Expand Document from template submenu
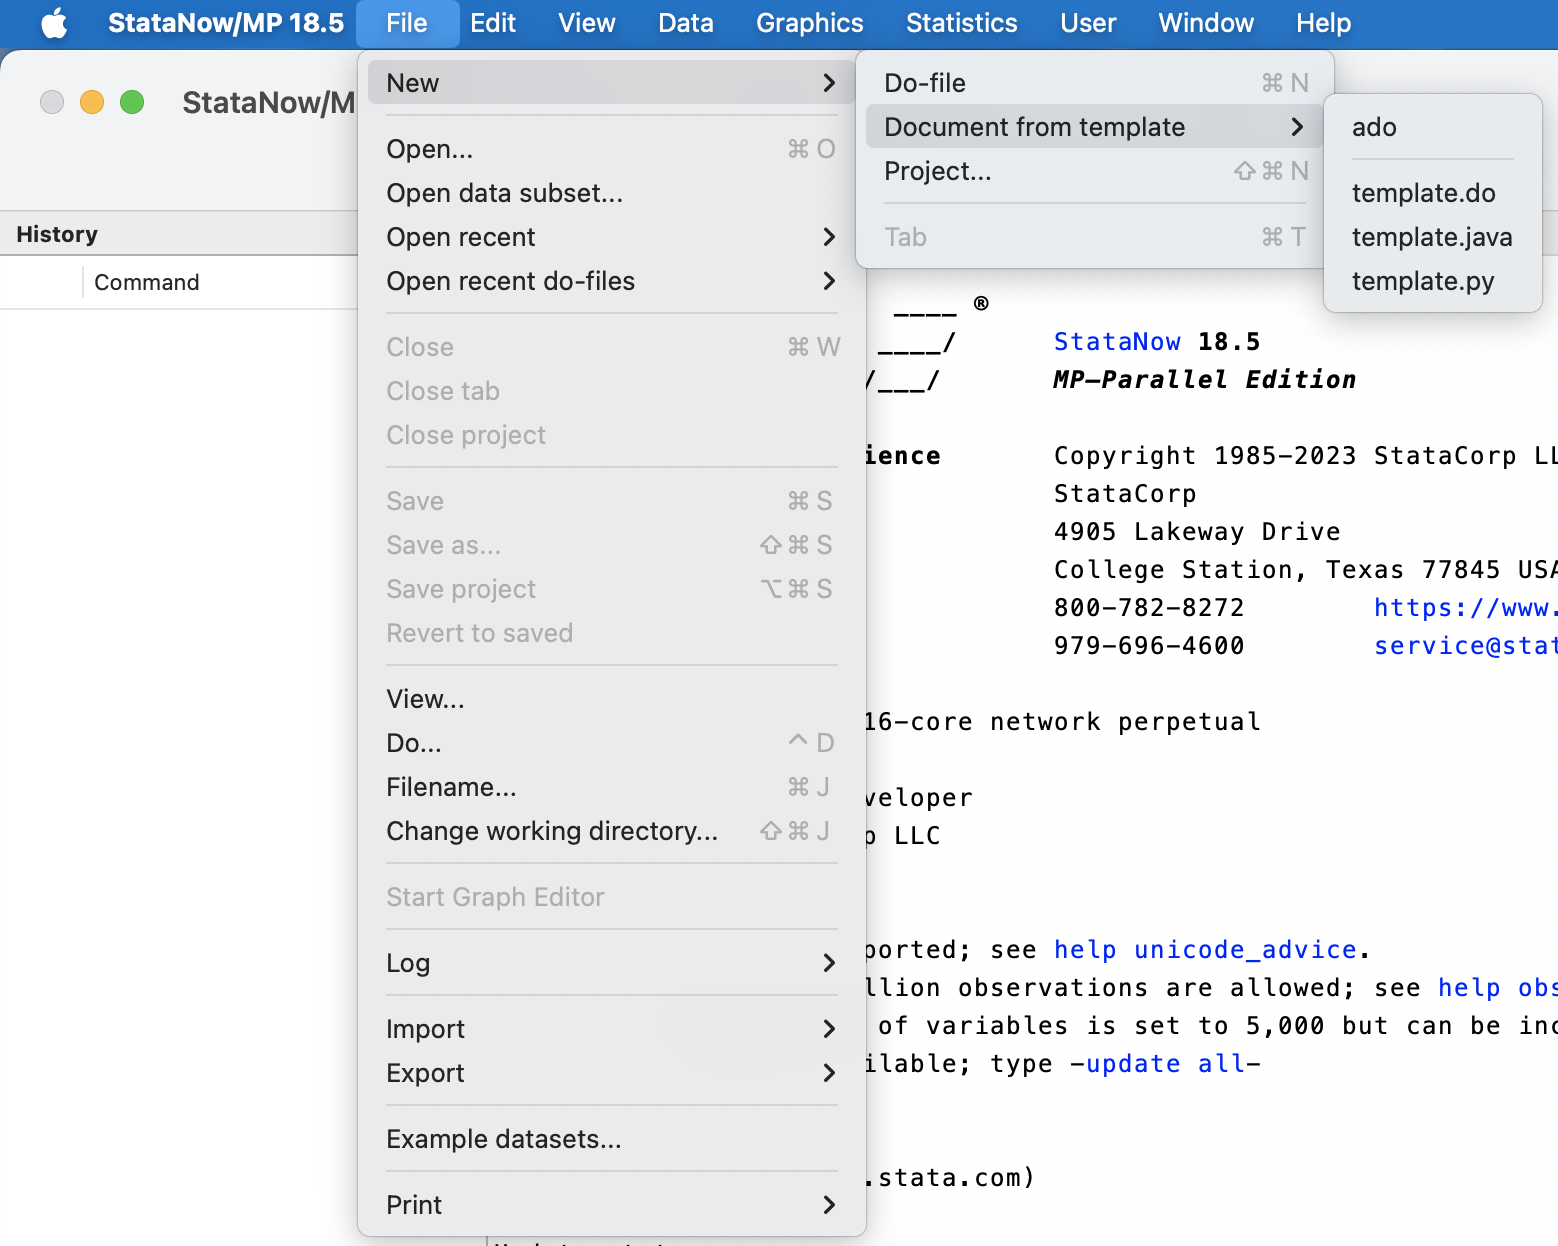Image resolution: width=1558 pixels, height=1246 pixels. (x=1095, y=127)
